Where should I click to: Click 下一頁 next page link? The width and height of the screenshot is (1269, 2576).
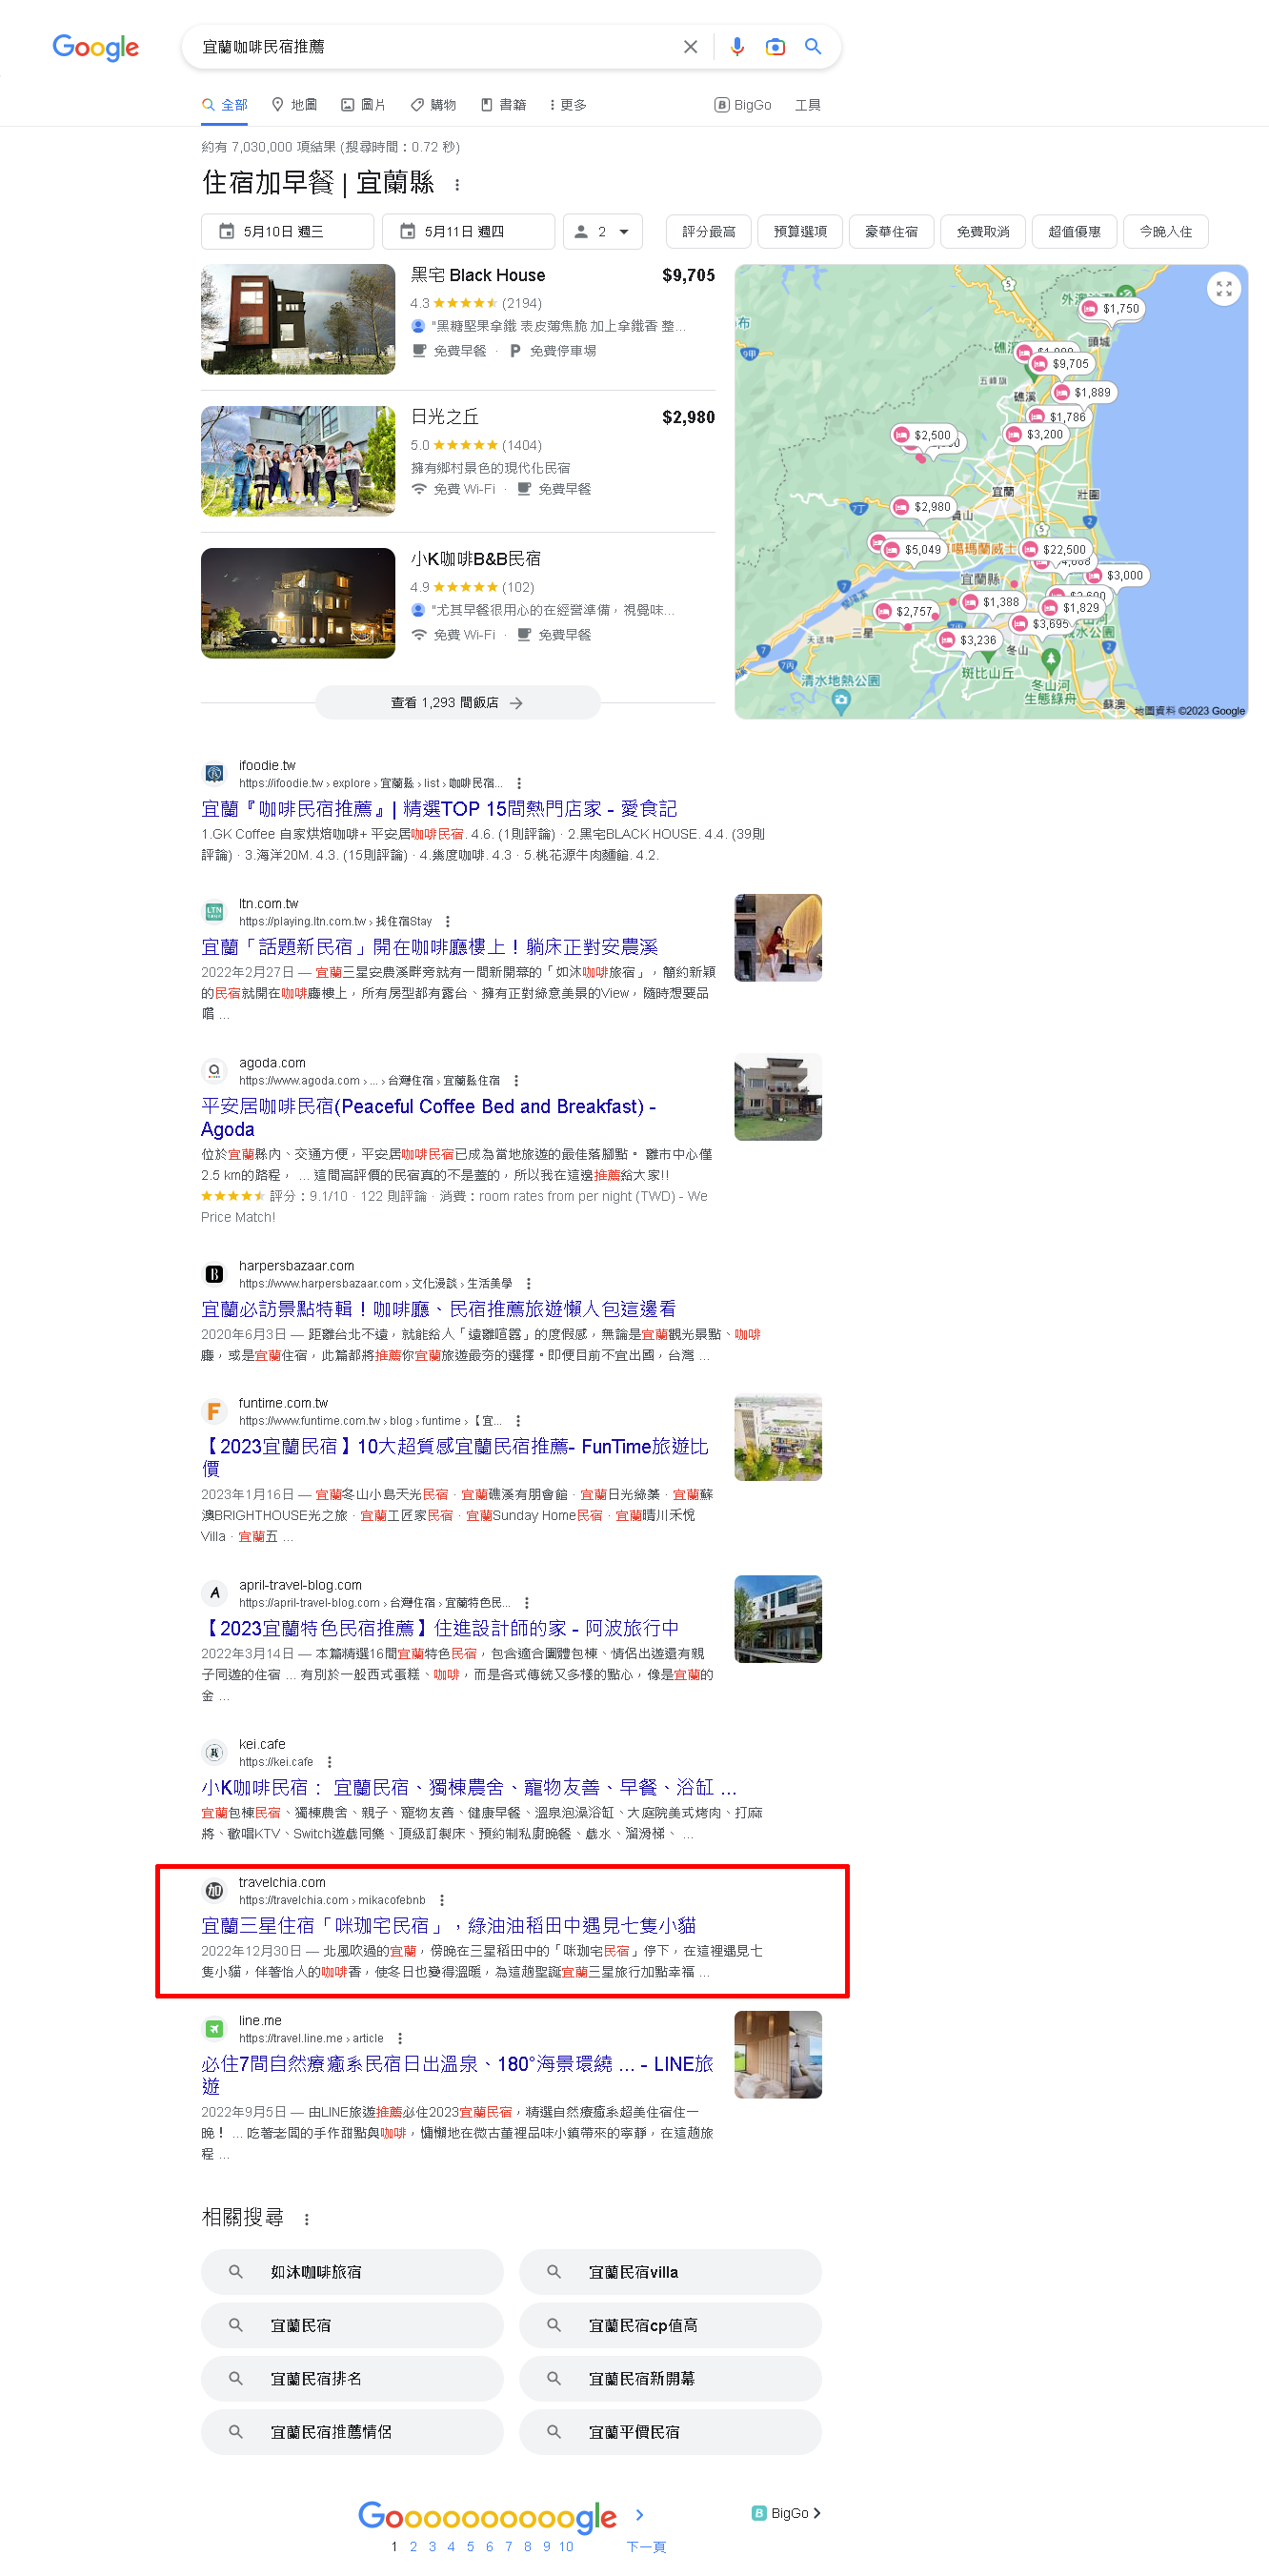[x=646, y=2547]
